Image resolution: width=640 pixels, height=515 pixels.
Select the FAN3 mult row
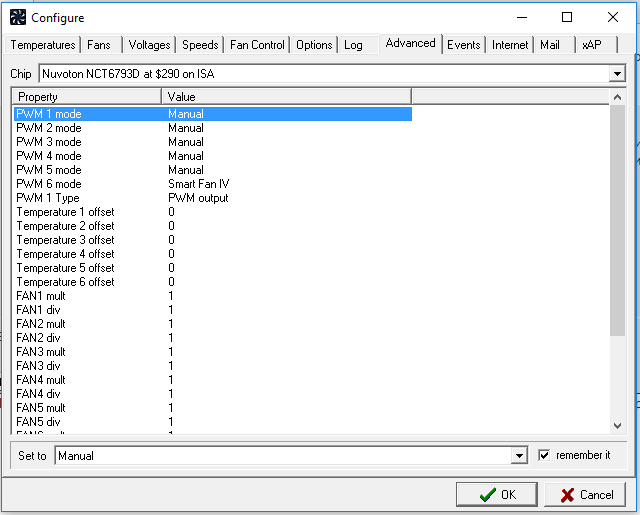[213, 352]
